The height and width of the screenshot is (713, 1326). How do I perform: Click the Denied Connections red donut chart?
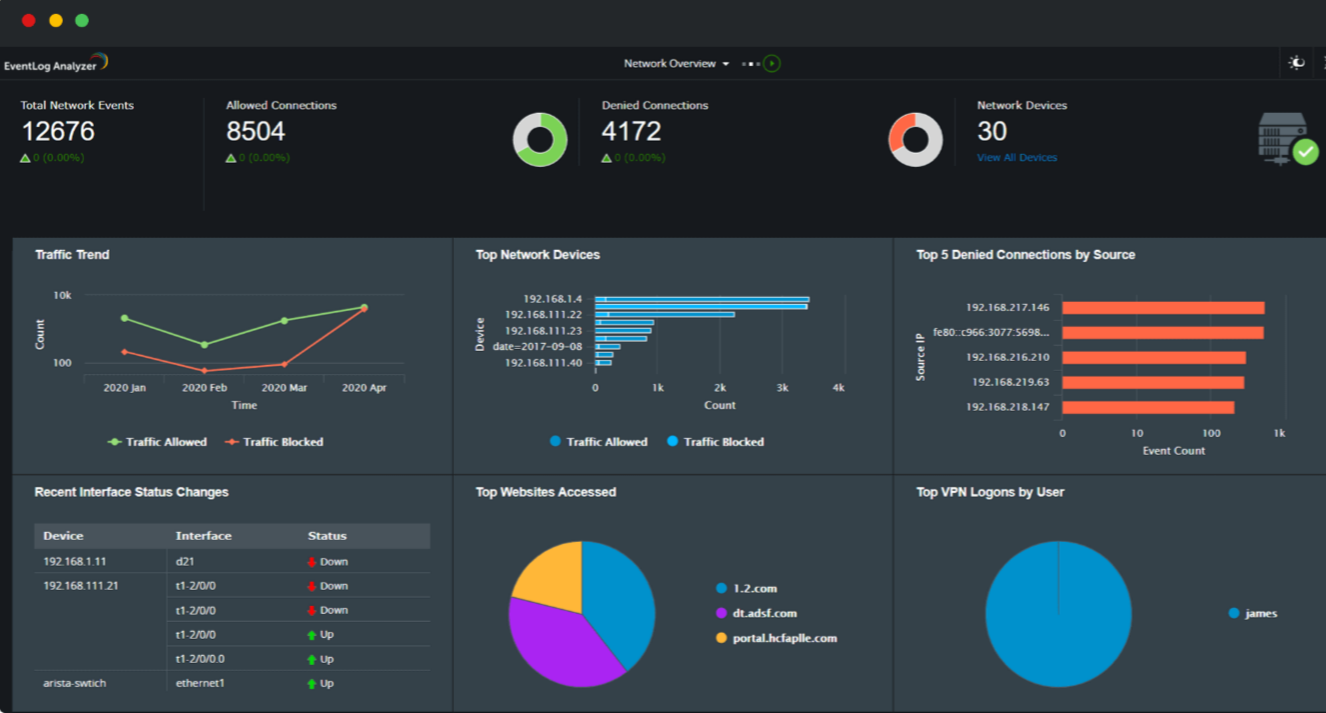coord(915,139)
